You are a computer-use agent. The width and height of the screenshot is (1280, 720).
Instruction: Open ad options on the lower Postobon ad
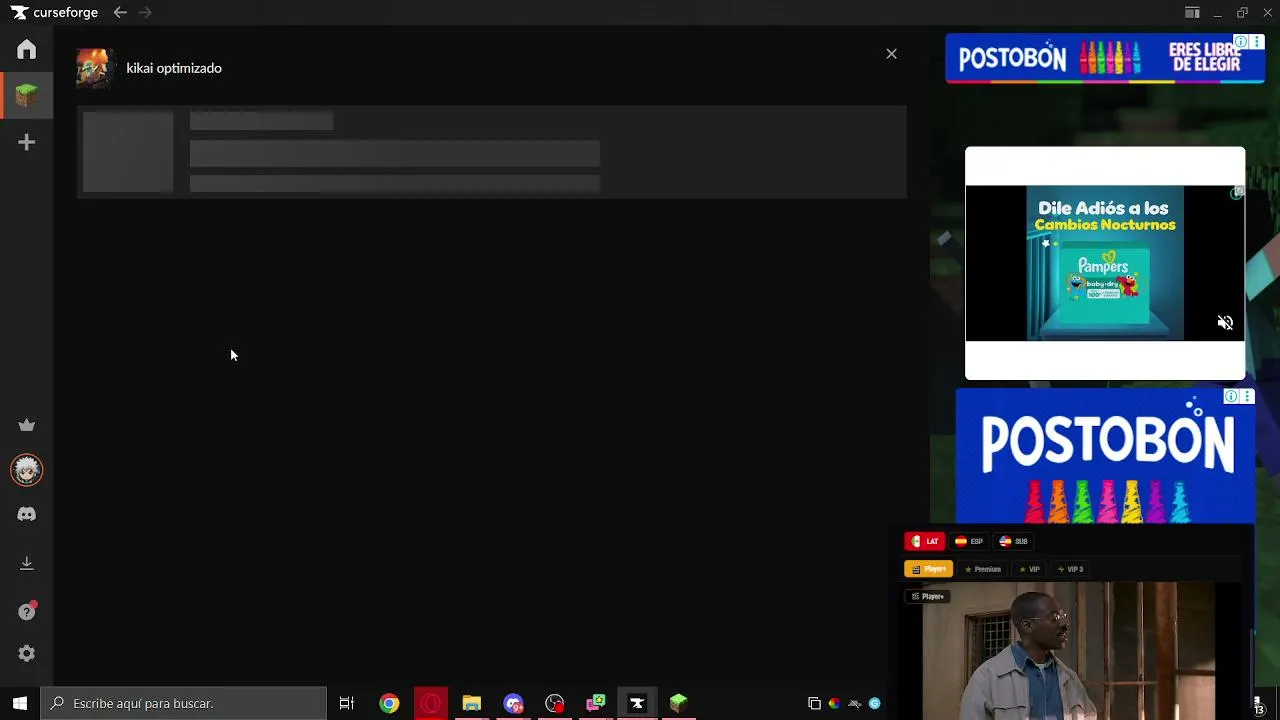1246,397
